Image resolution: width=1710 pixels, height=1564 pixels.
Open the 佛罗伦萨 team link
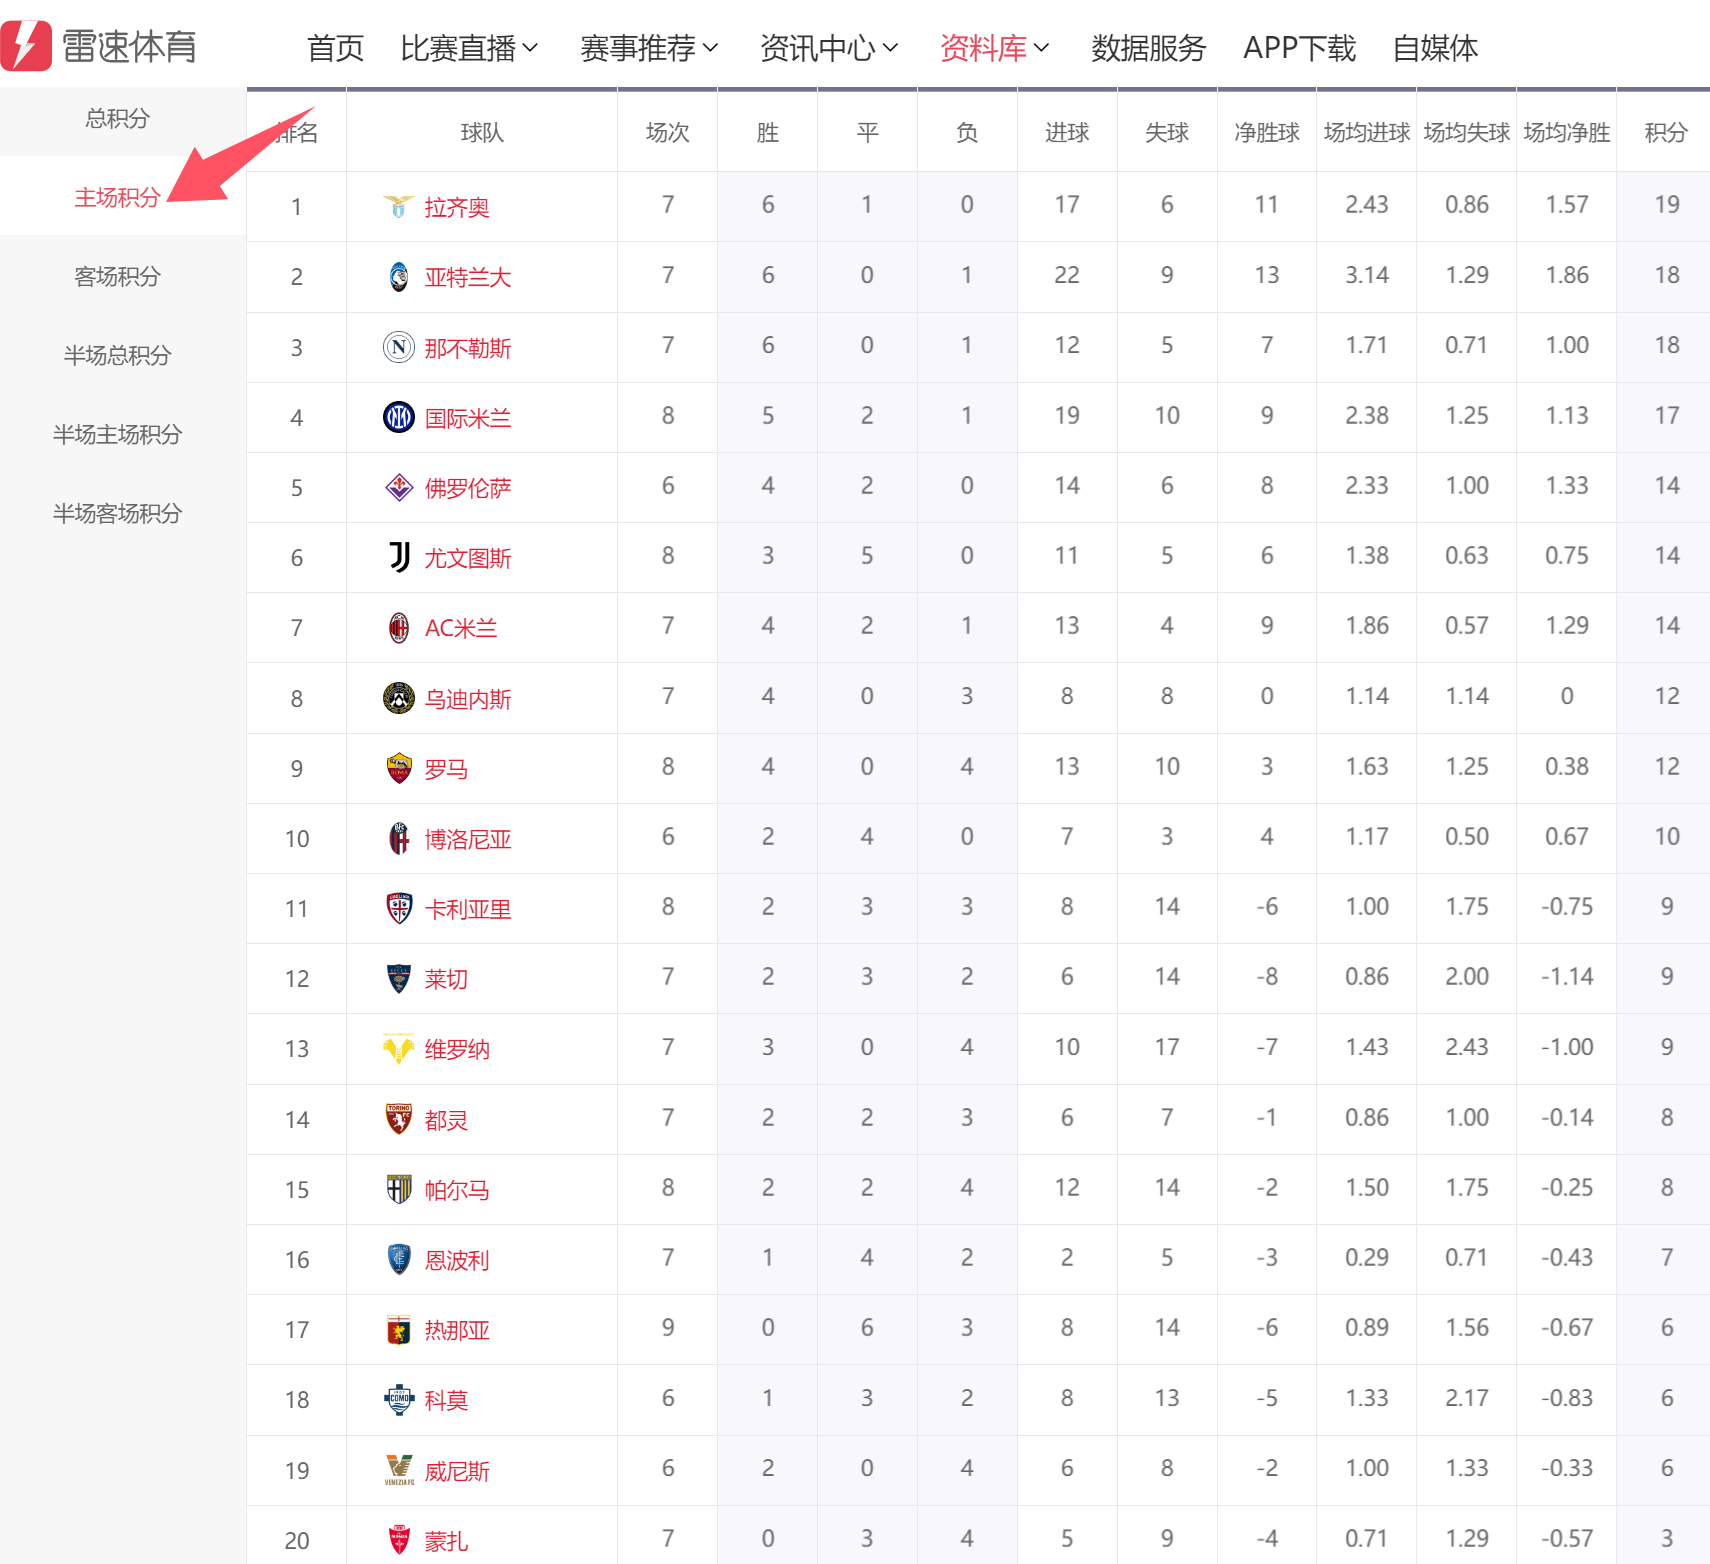(x=468, y=488)
